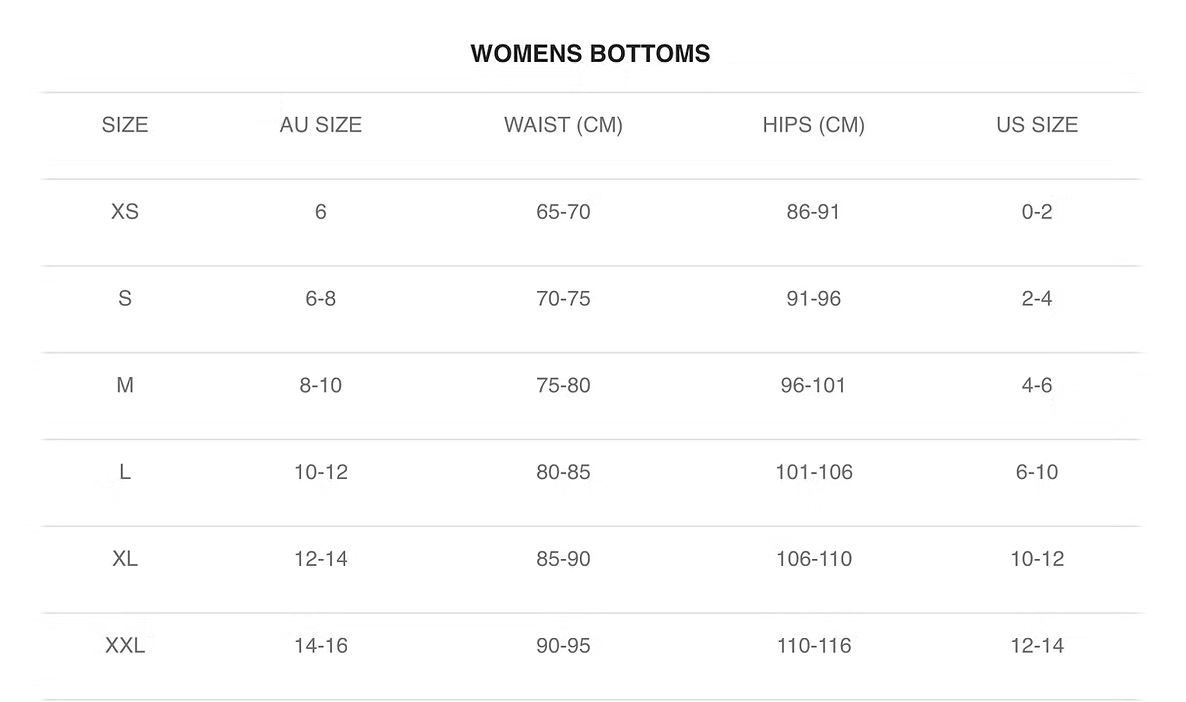Select the XS size row label

[125, 212]
